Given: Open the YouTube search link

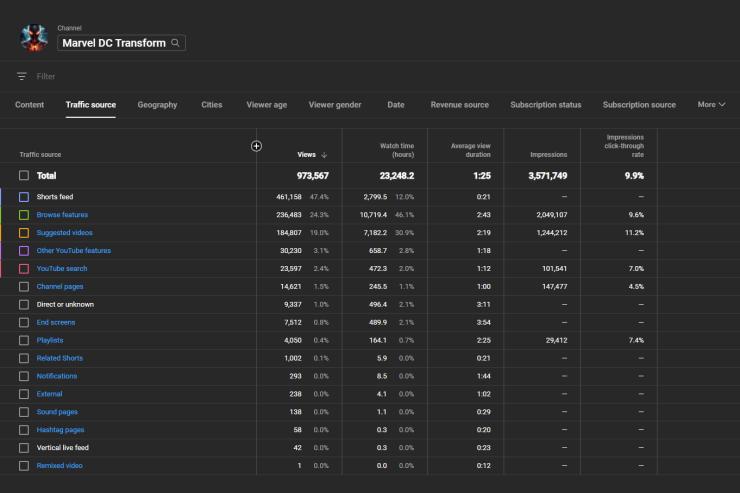Looking at the screenshot, I should (x=62, y=268).
